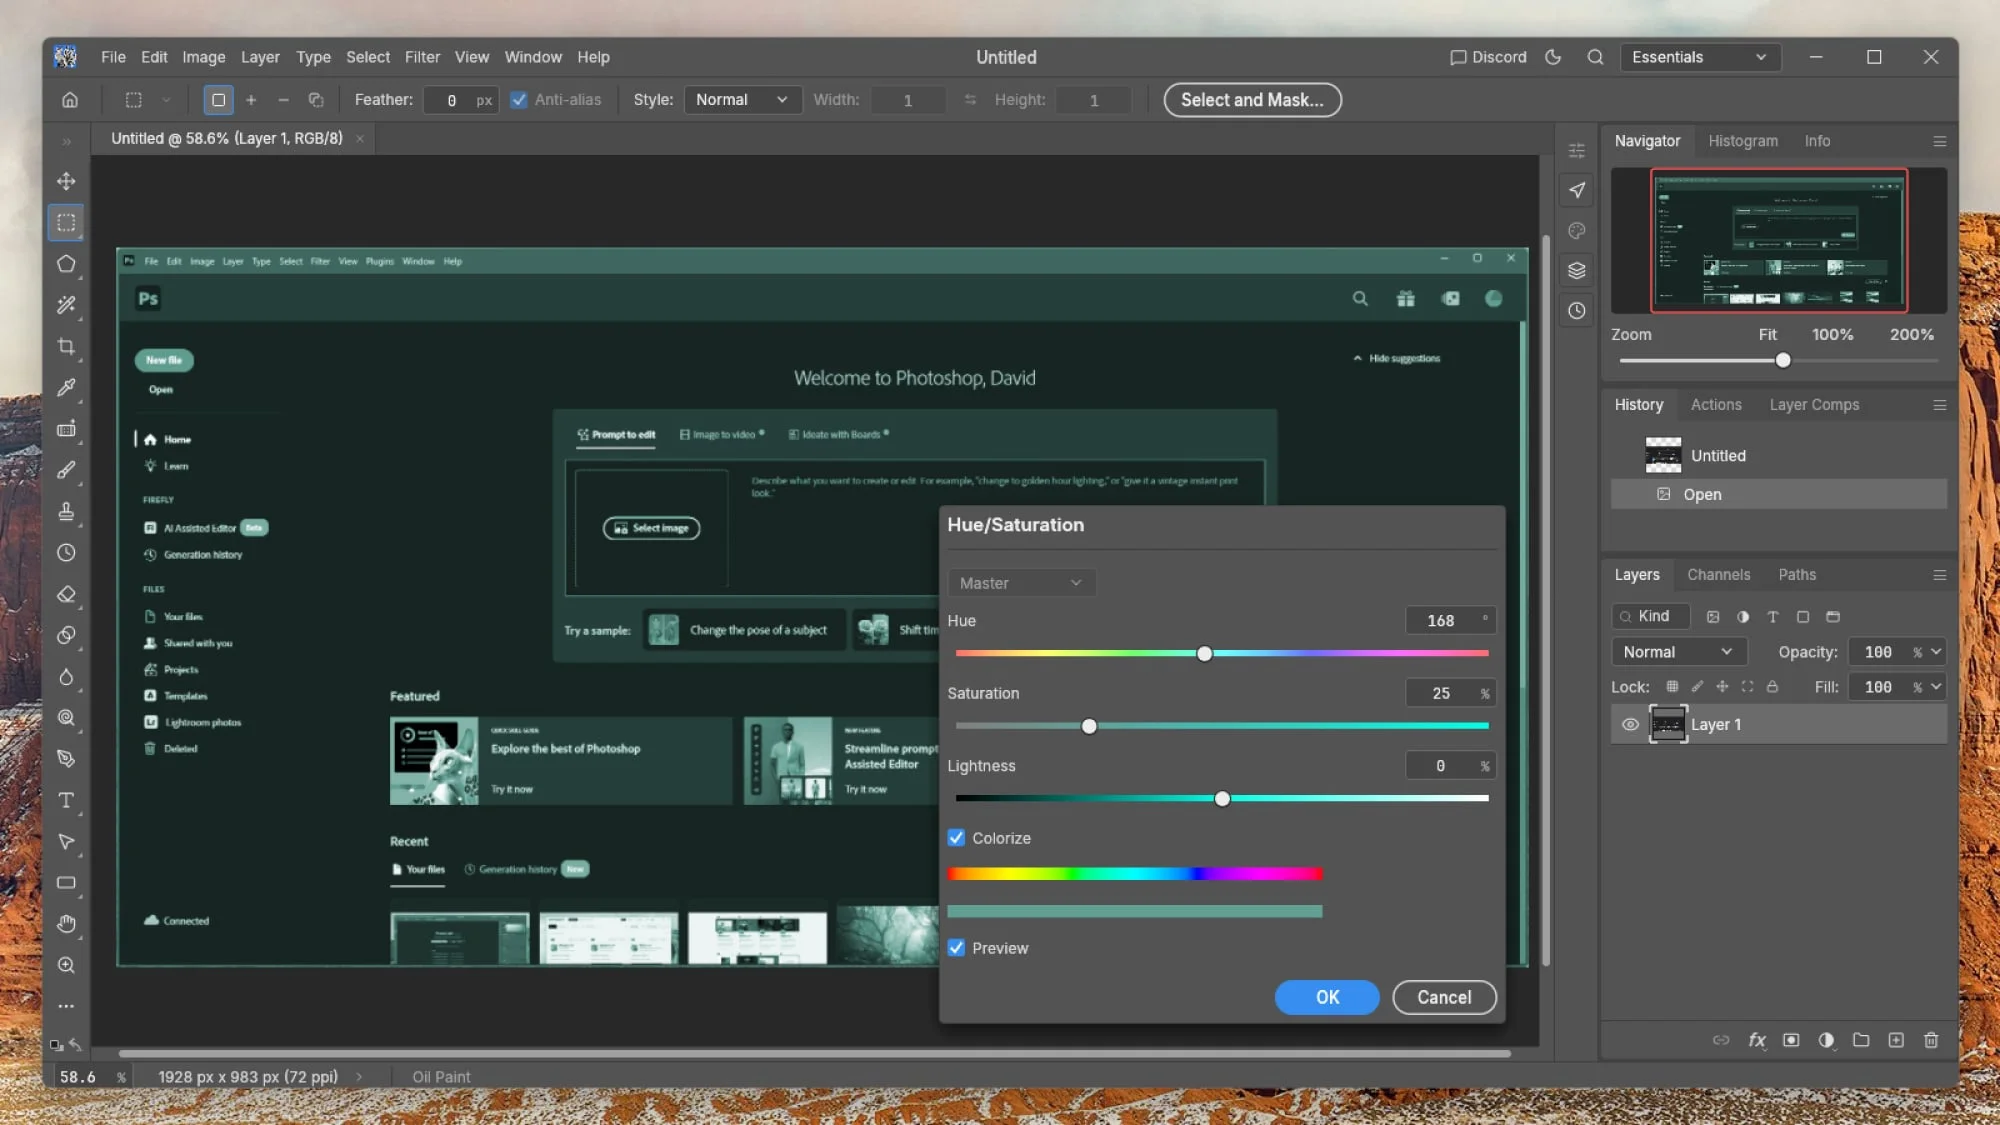Image resolution: width=2000 pixels, height=1125 pixels.
Task: Switch to the Channels tab
Action: [1718, 575]
